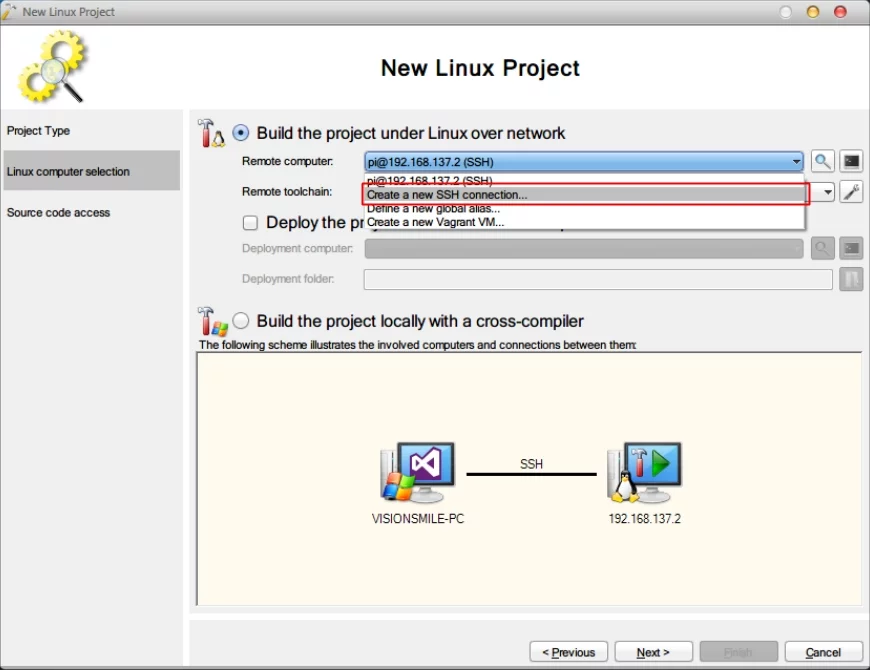
Task: Click the hammer-penguin icon beside network build option
Action: click(x=211, y=133)
